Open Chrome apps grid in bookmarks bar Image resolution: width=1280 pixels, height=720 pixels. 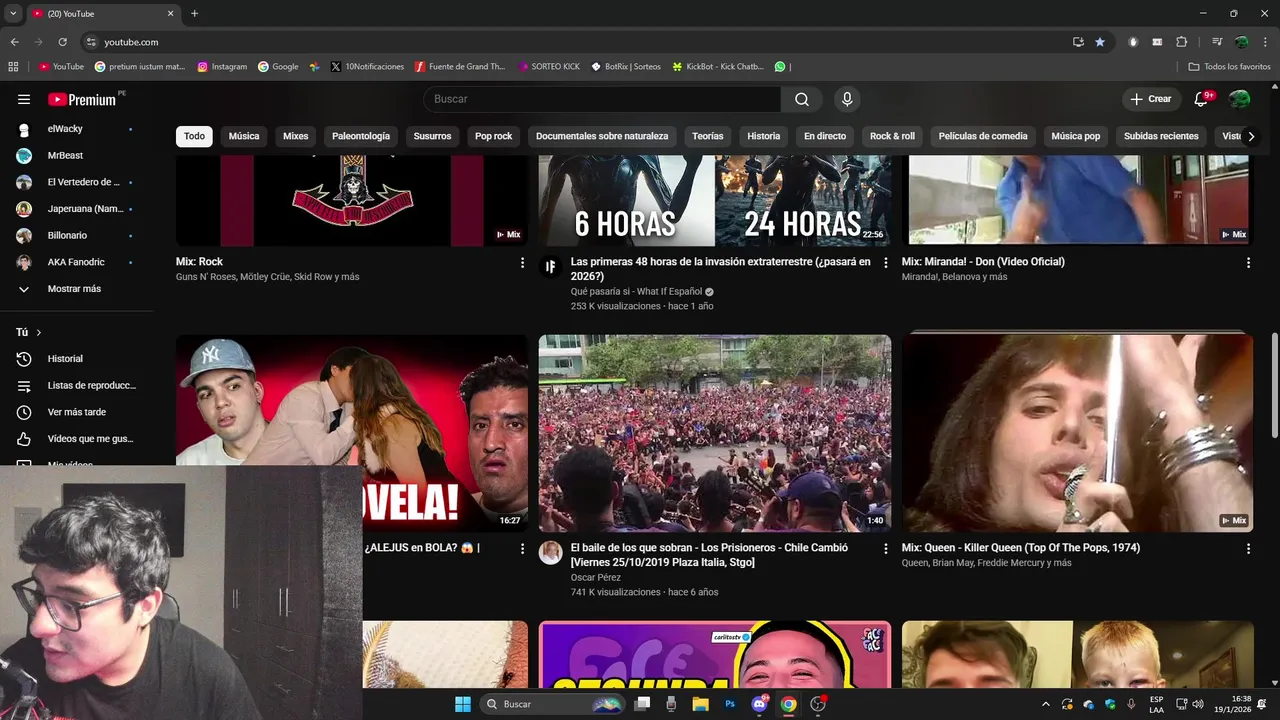coord(13,67)
